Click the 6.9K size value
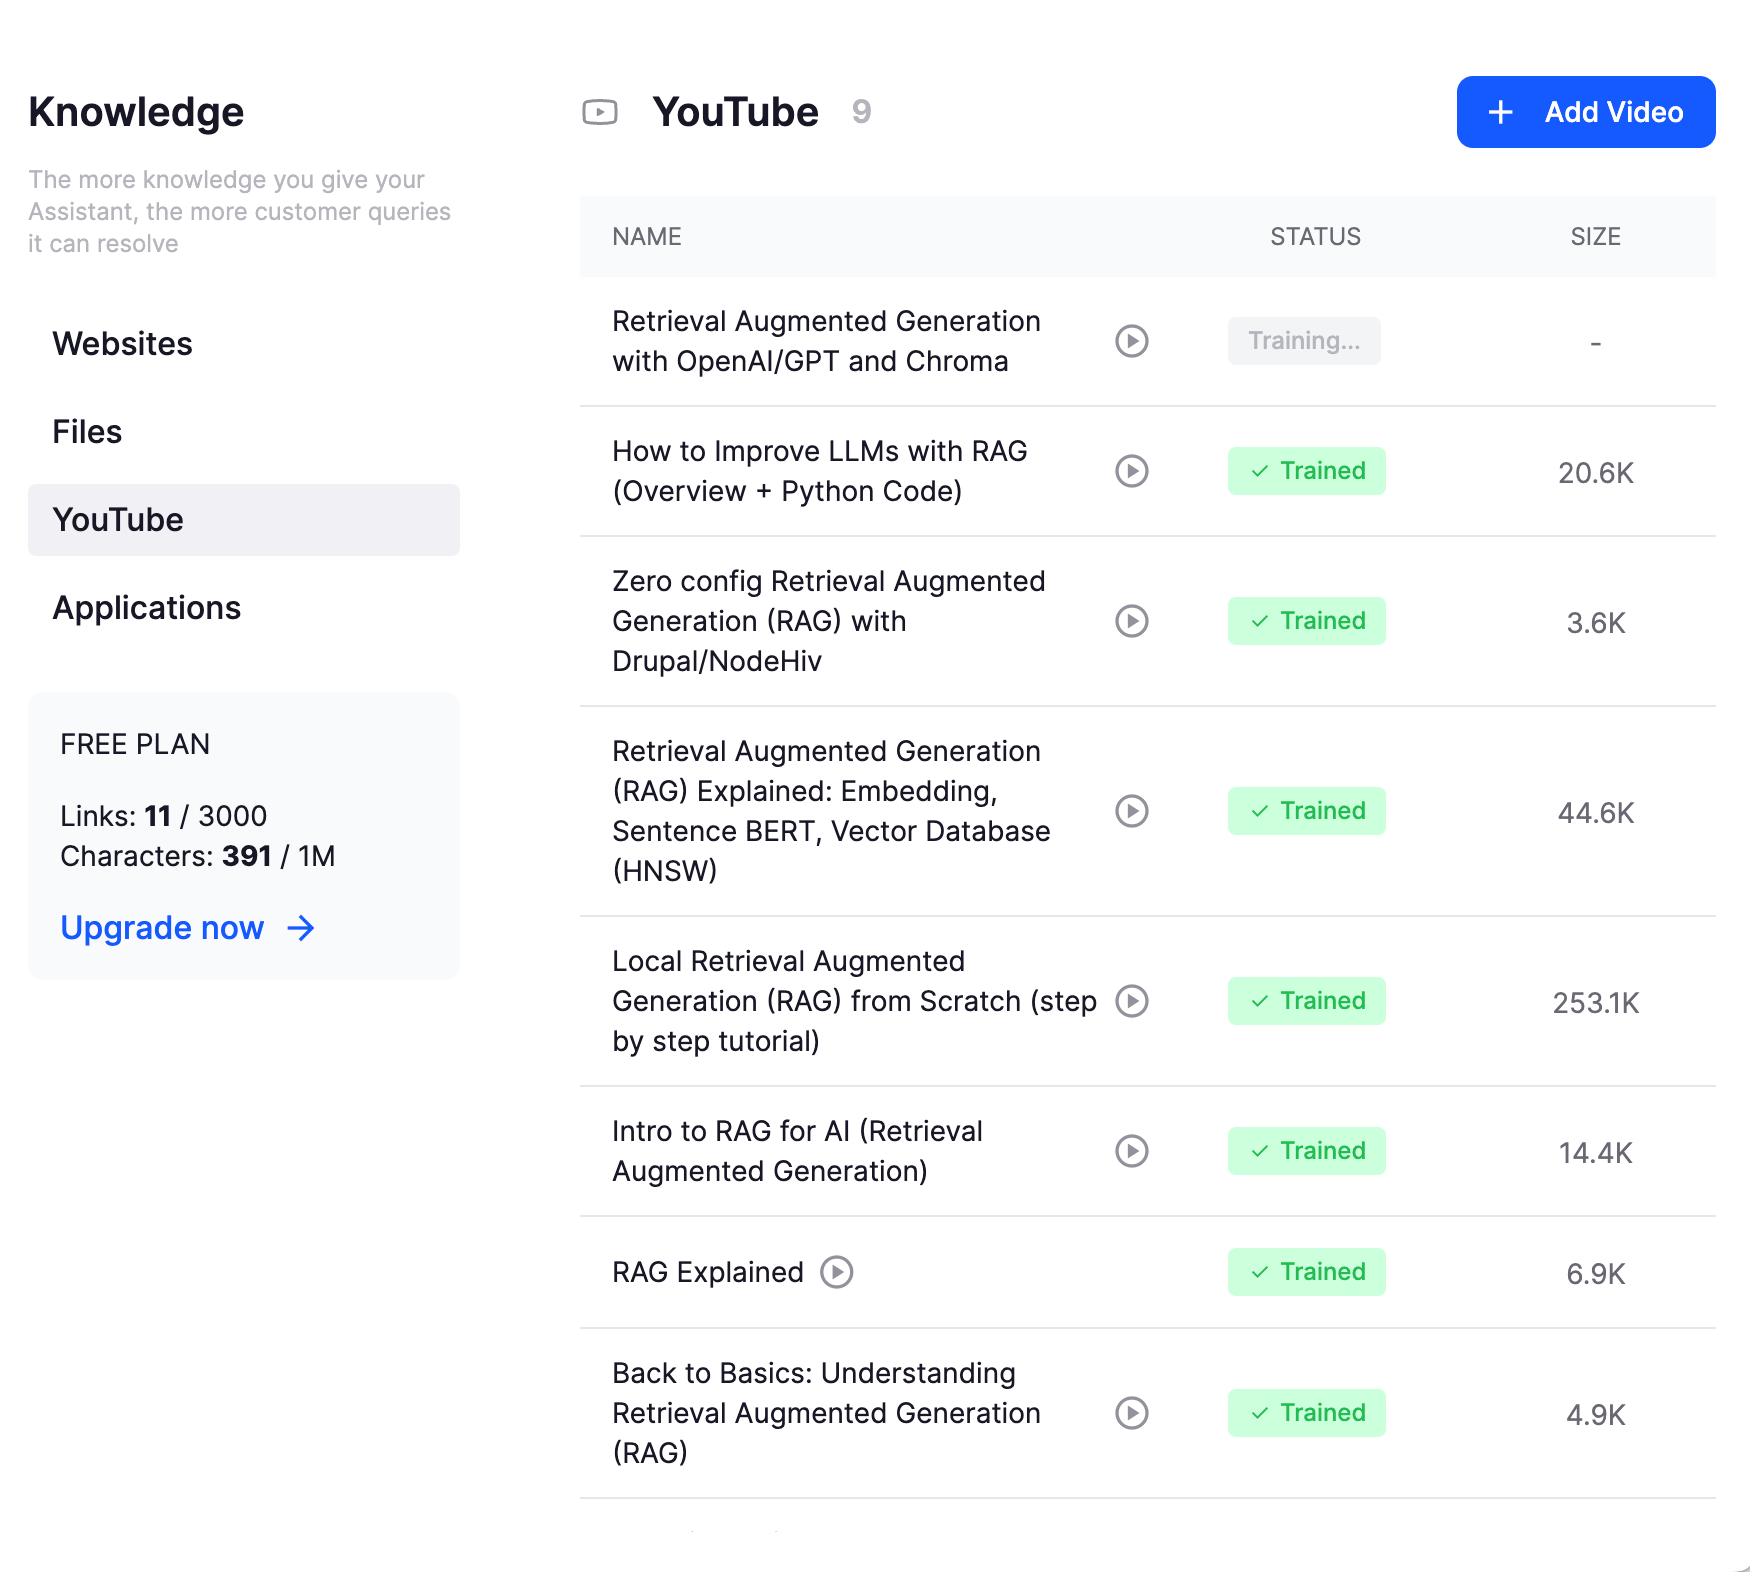 click(1596, 1274)
